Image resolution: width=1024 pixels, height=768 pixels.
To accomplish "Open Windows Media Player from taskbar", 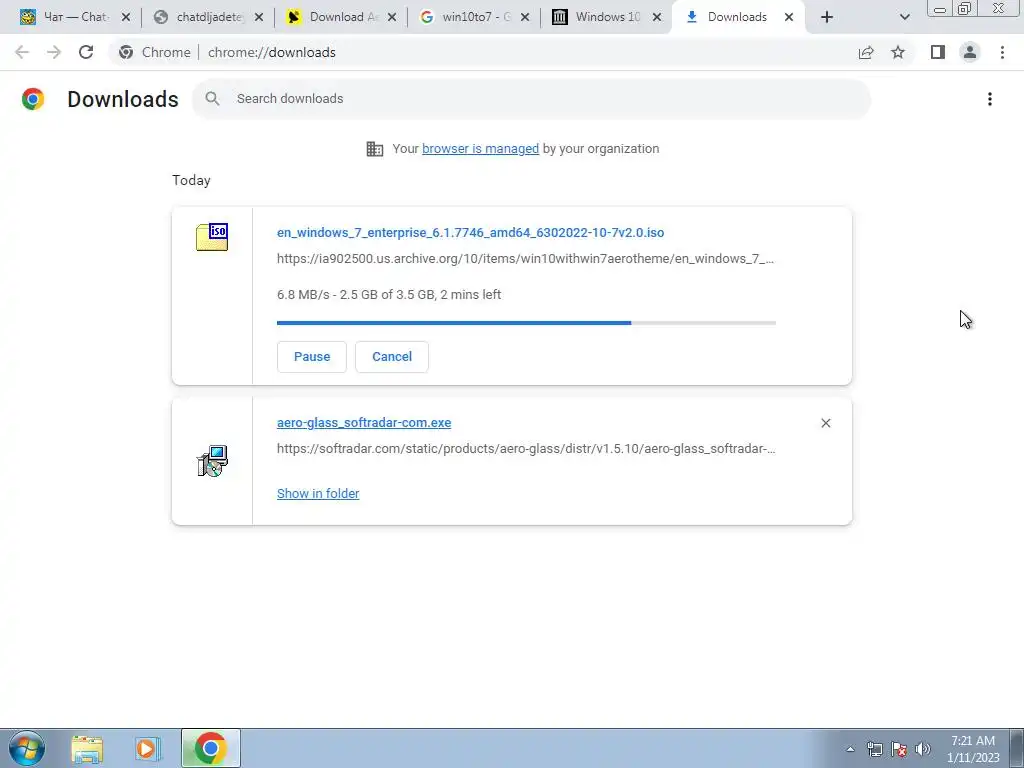I will [x=148, y=748].
